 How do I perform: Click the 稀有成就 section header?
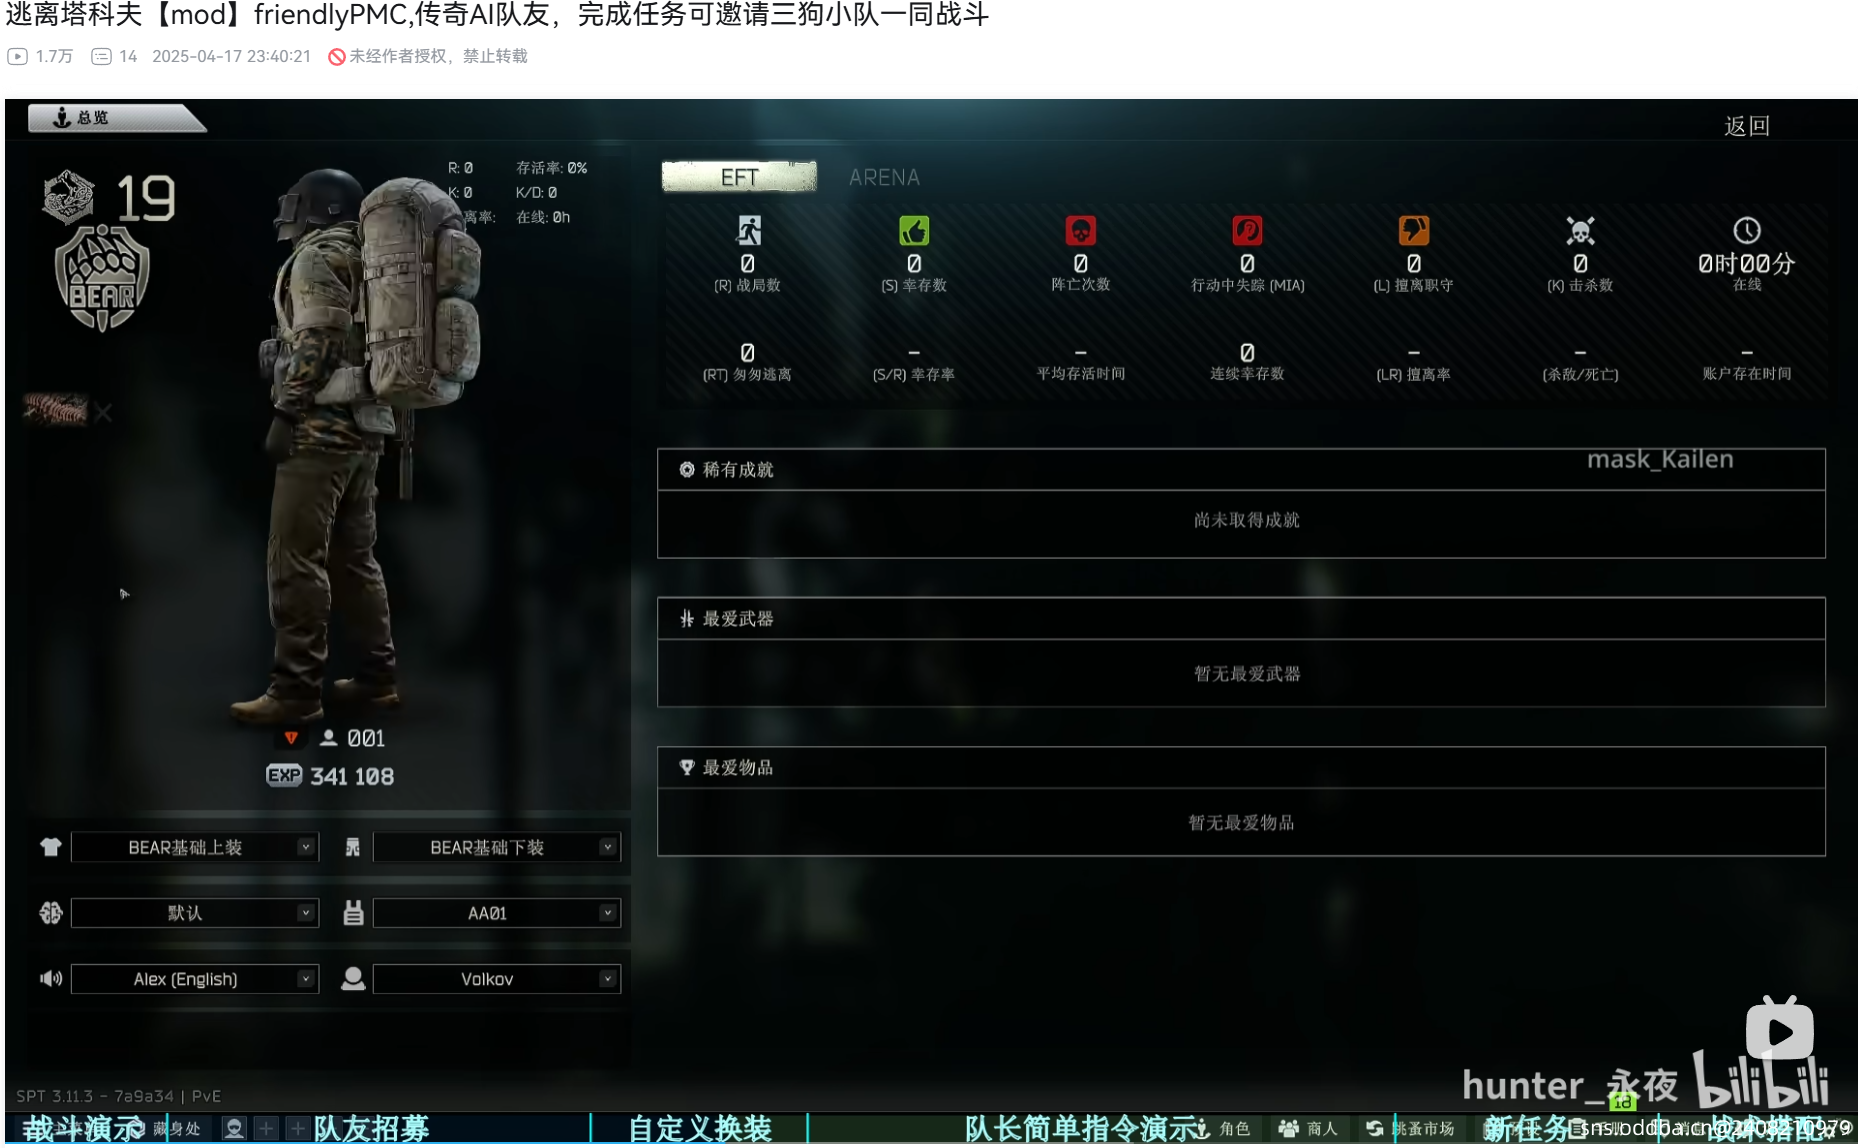[x=1241, y=470]
